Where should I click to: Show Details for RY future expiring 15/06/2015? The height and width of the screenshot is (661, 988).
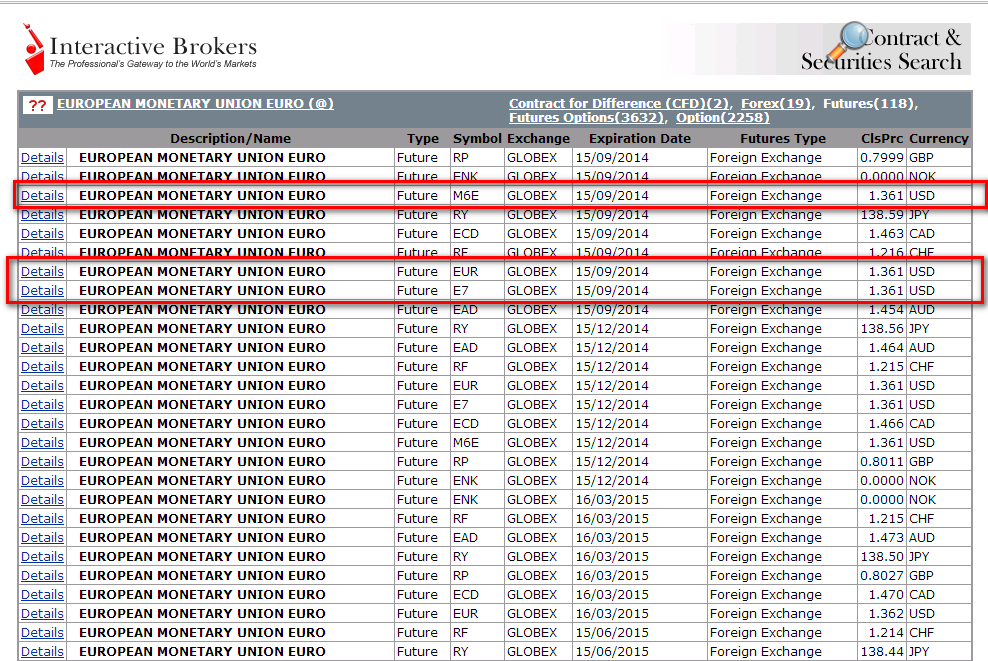[x=42, y=652]
